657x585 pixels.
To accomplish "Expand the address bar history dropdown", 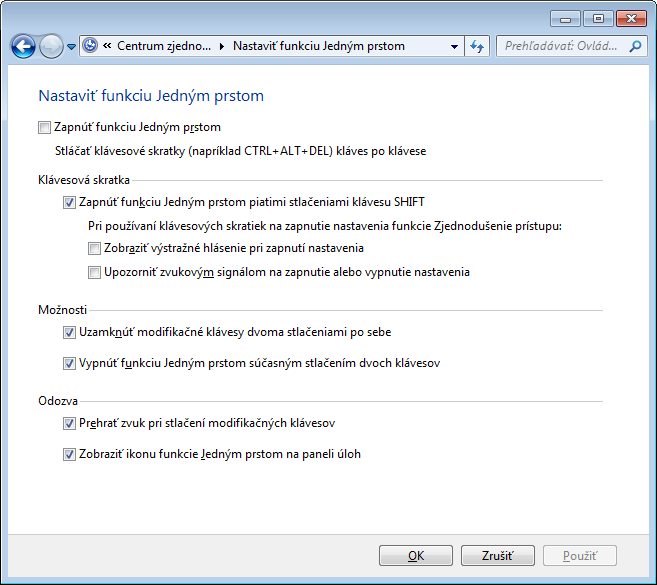I will [454, 46].
